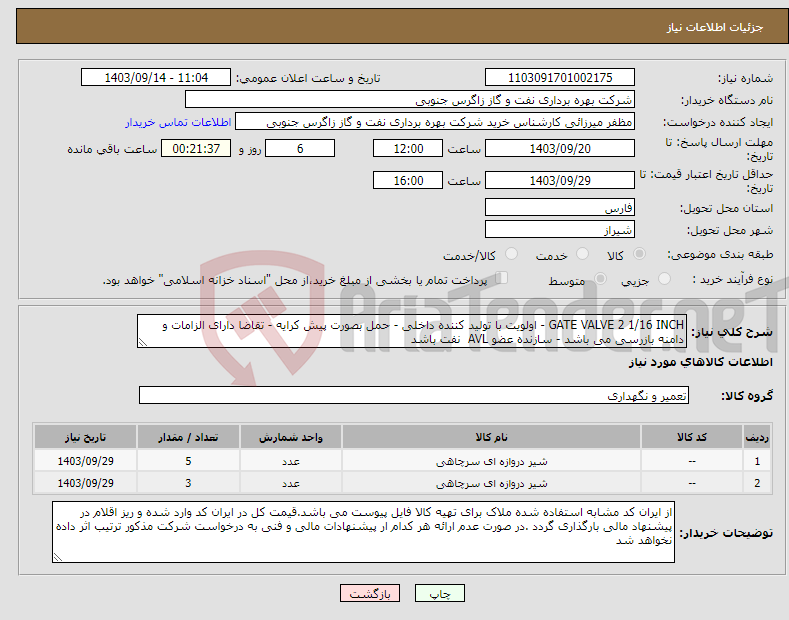Image resolution: width=789 pixels, height=620 pixels.
Task: Click the unit عدد in row 1
Action: [x=291, y=461]
